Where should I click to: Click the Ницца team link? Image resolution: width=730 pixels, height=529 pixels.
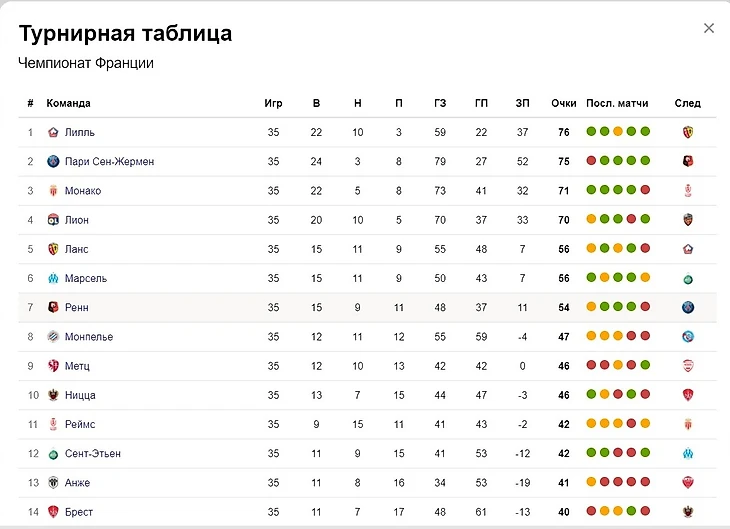[80, 395]
